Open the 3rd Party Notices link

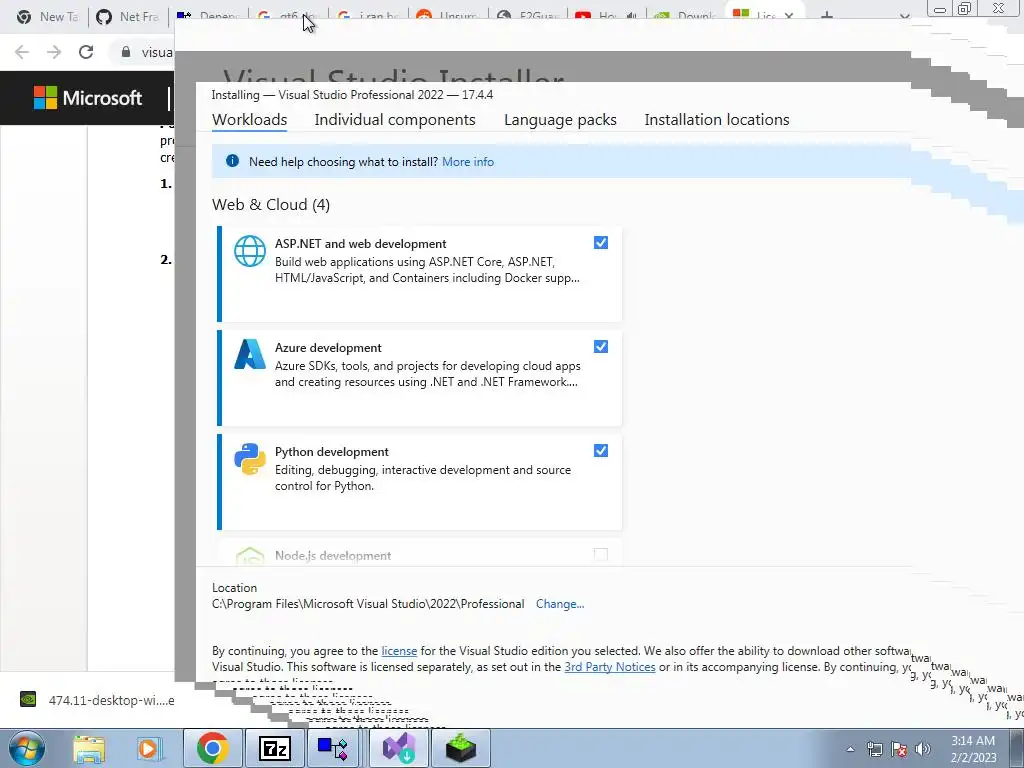(x=610, y=667)
